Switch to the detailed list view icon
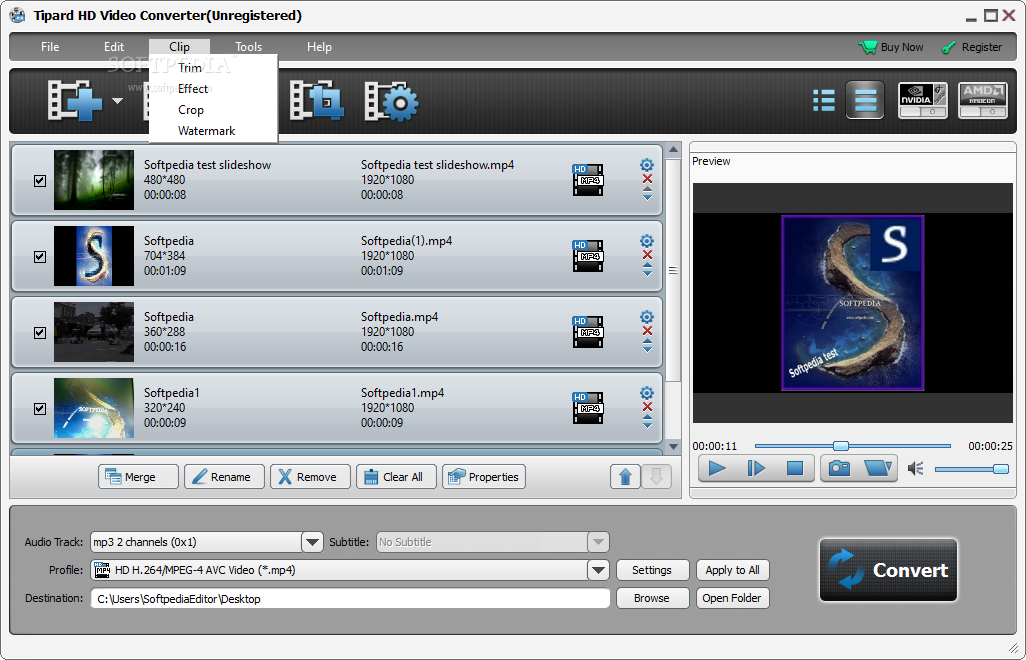 pyautogui.click(x=865, y=100)
